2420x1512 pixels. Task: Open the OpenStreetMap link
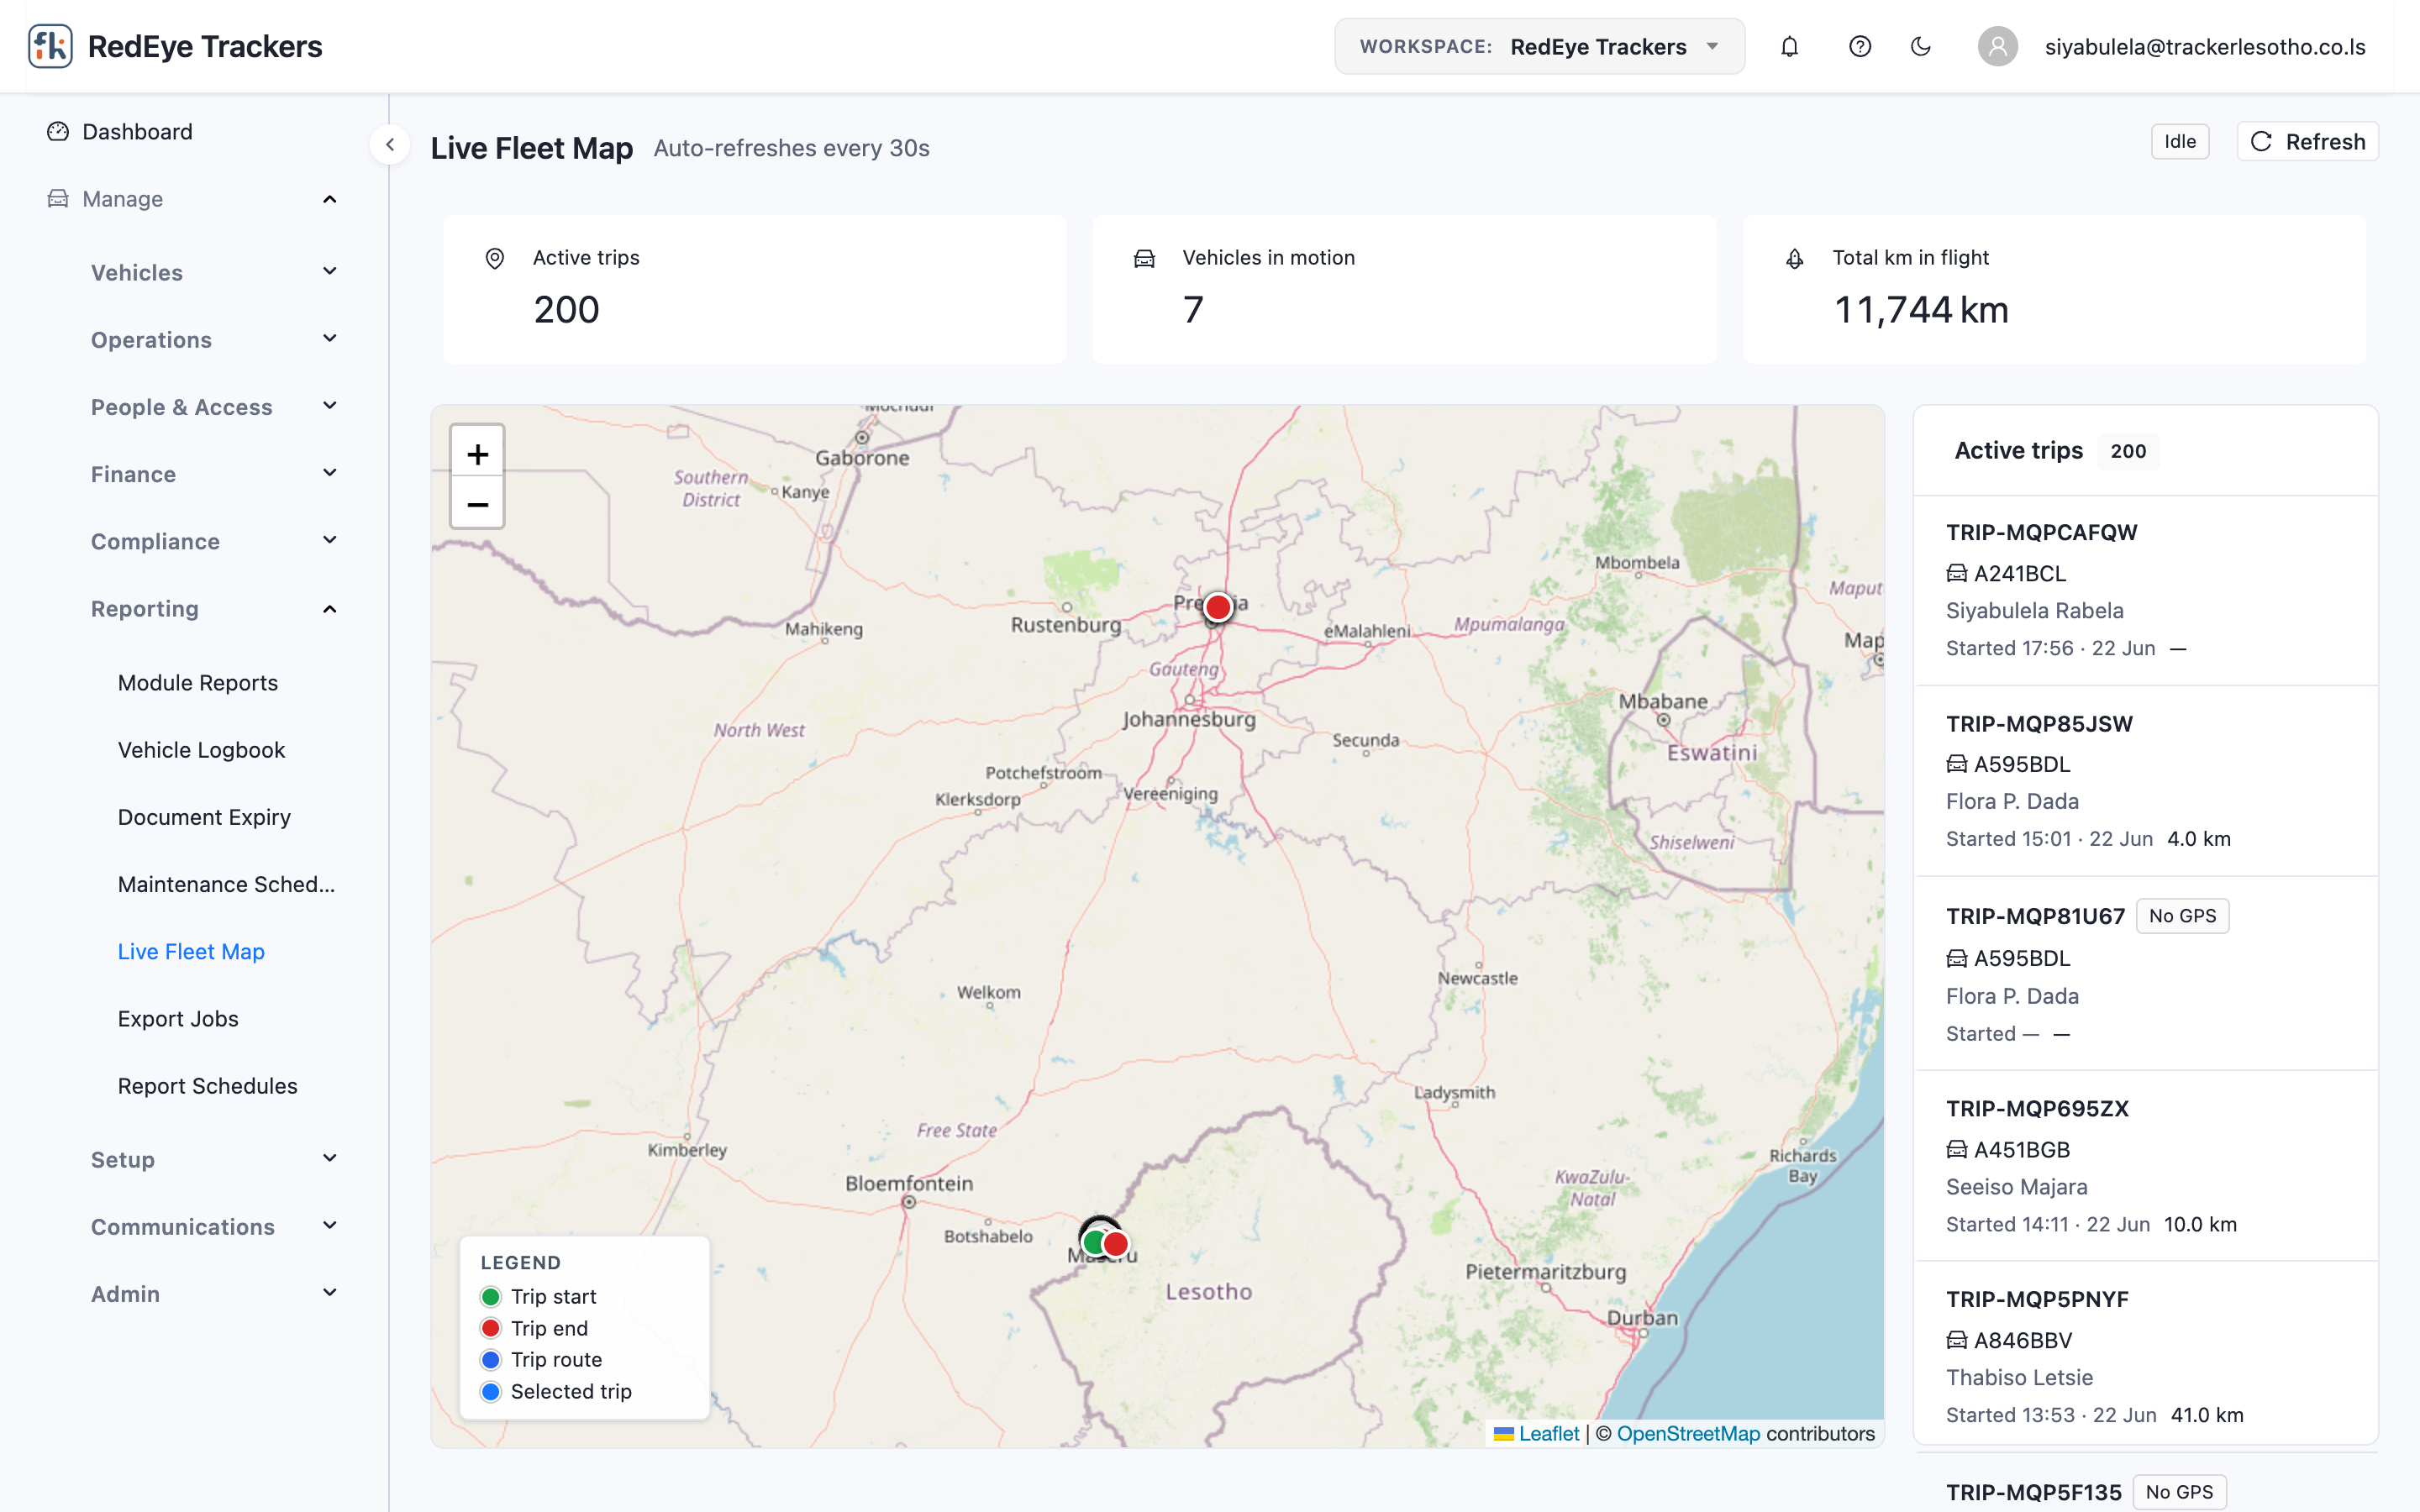pyautogui.click(x=1688, y=1433)
